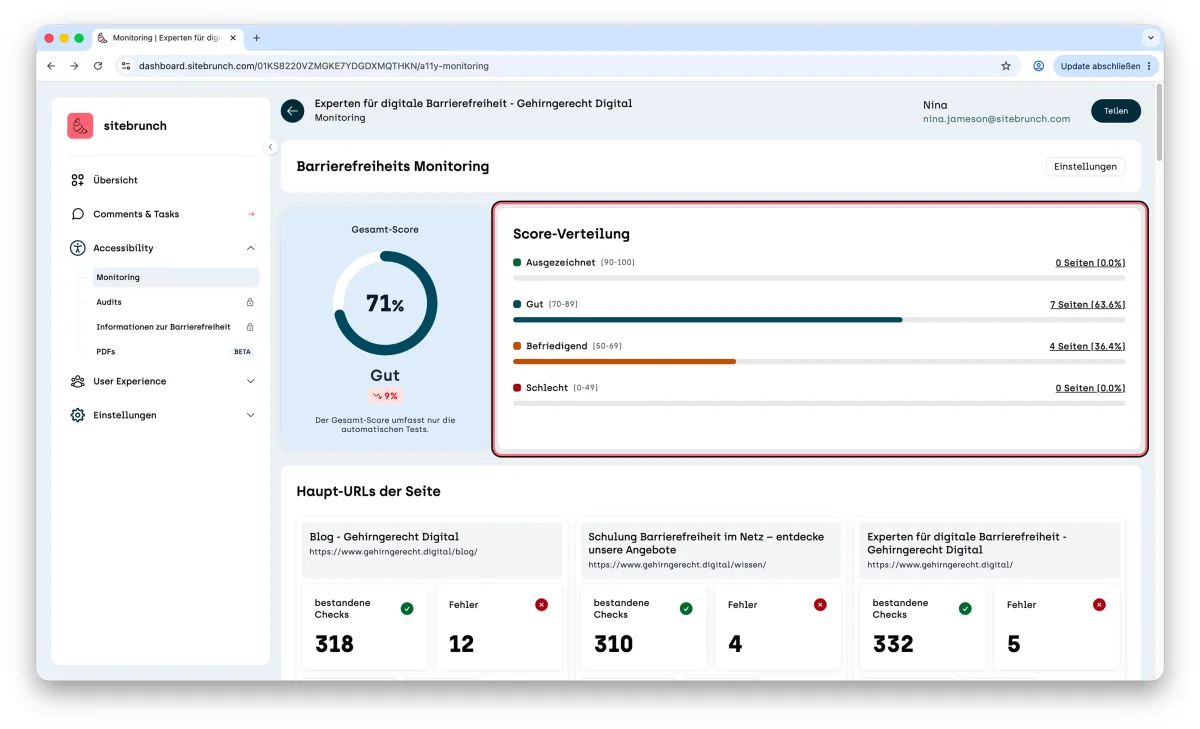Click the lock icon next to Audits
1200x729 pixels.
pyautogui.click(x=250, y=302)
